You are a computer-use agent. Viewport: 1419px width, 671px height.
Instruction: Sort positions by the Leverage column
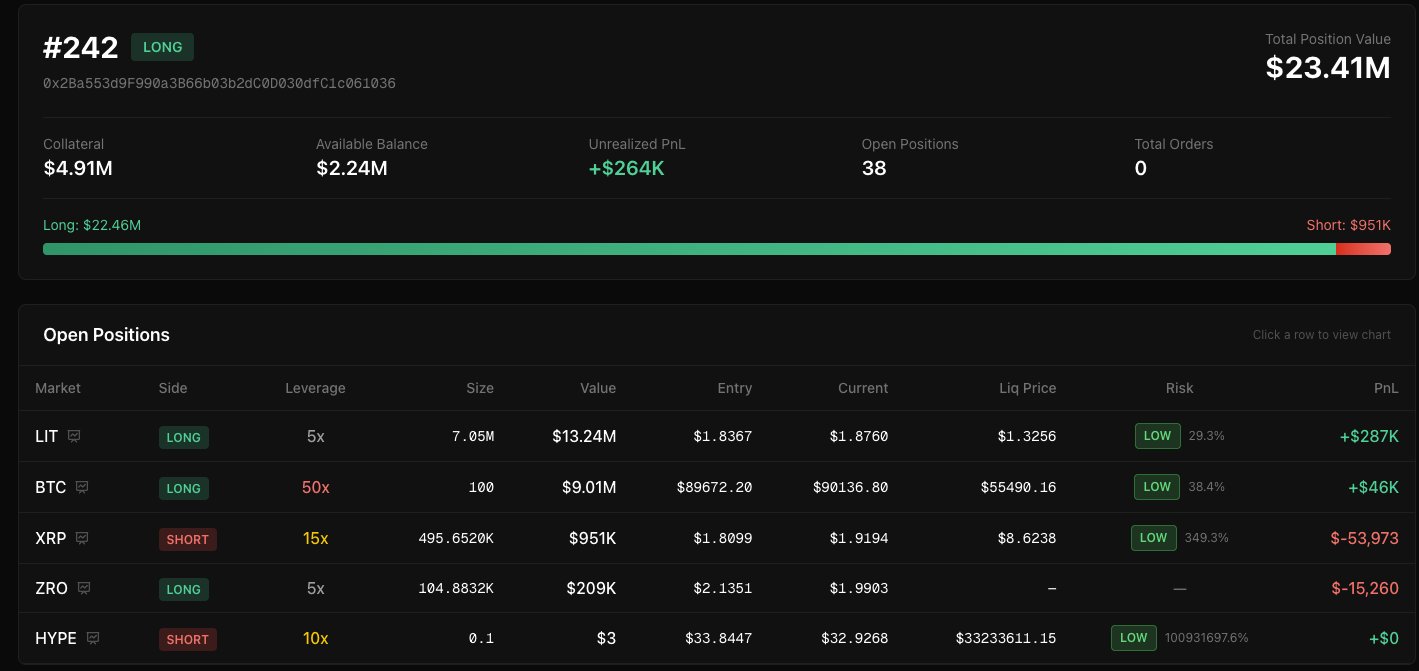click(x=315, y=388)
